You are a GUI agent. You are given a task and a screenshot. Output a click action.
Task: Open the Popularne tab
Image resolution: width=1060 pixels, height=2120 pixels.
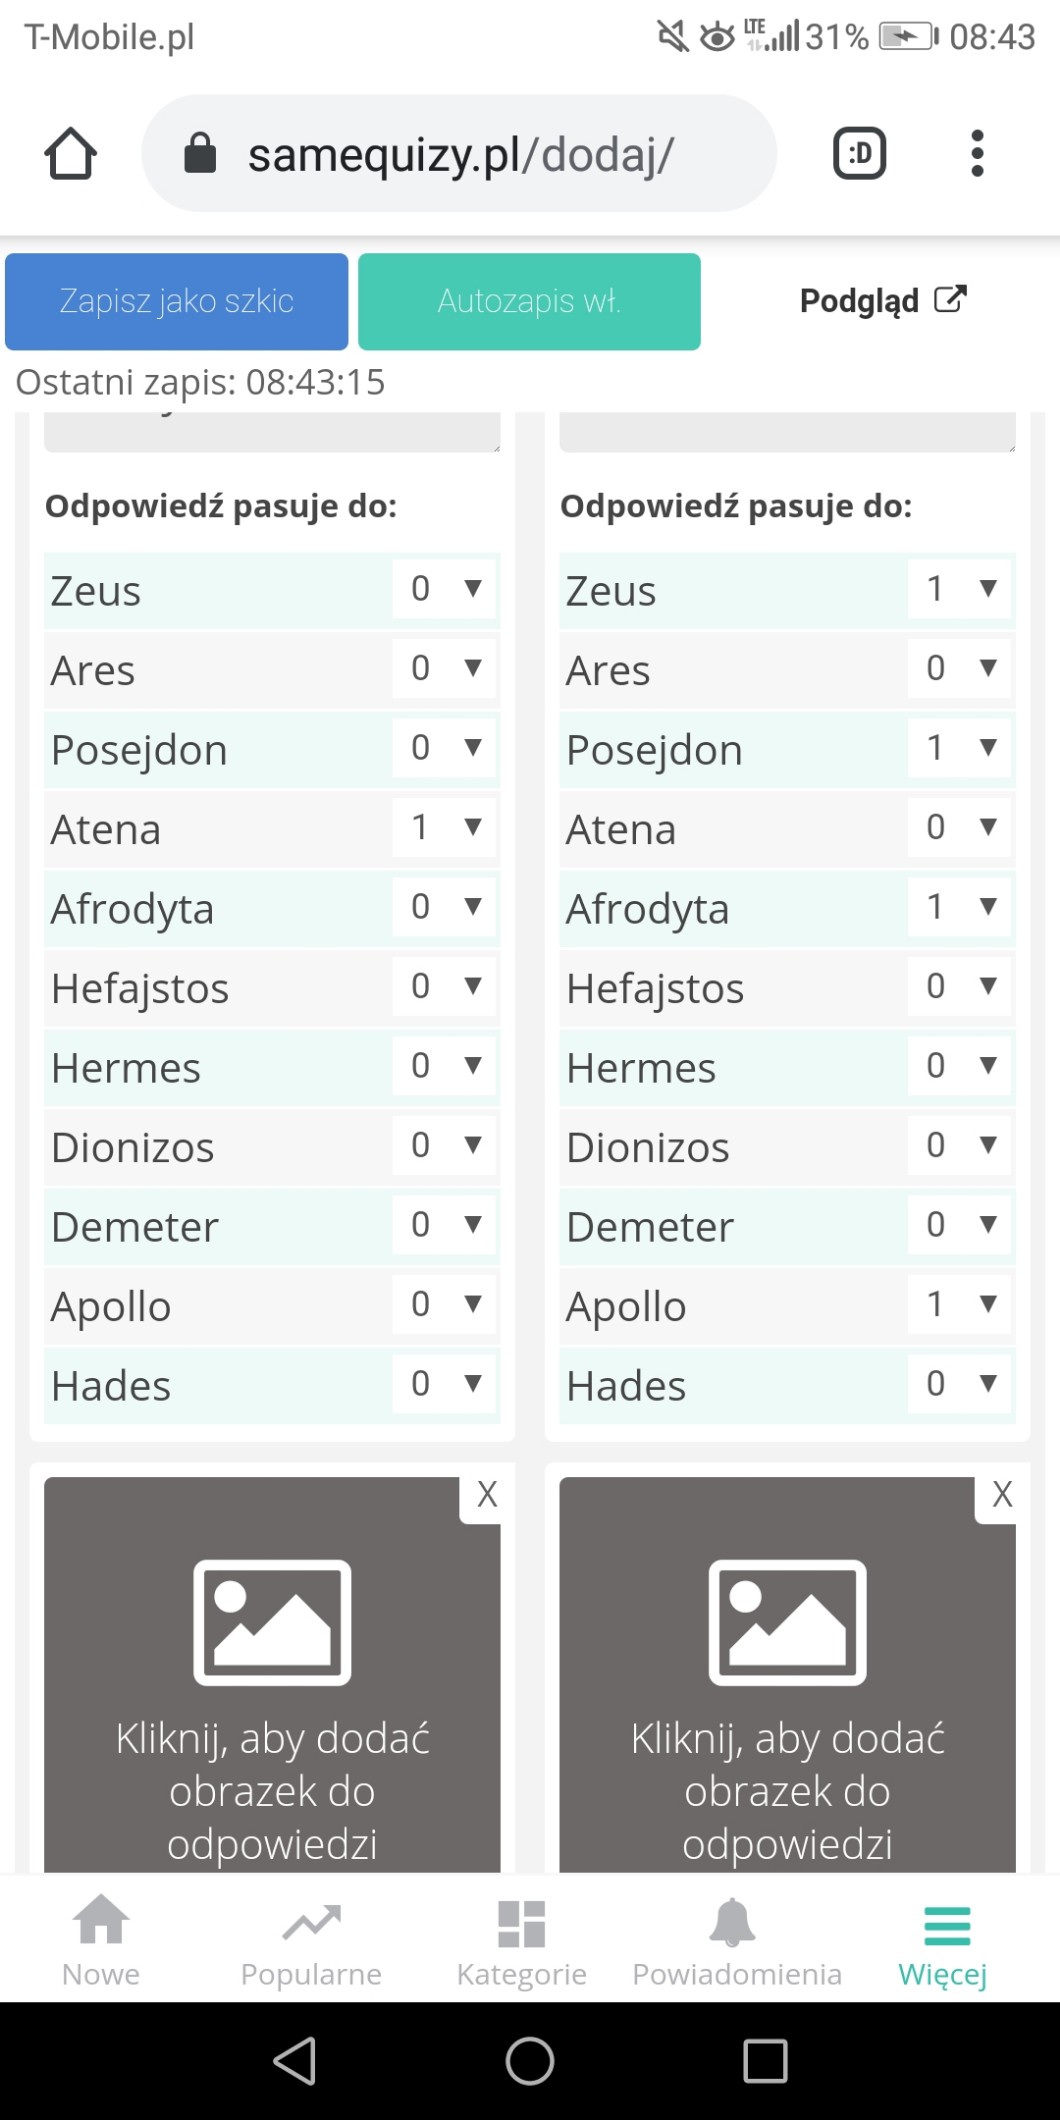(311, 1940)
